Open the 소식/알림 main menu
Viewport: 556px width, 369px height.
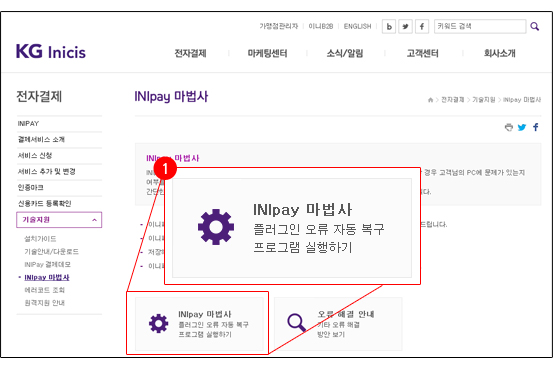(345, 53)
